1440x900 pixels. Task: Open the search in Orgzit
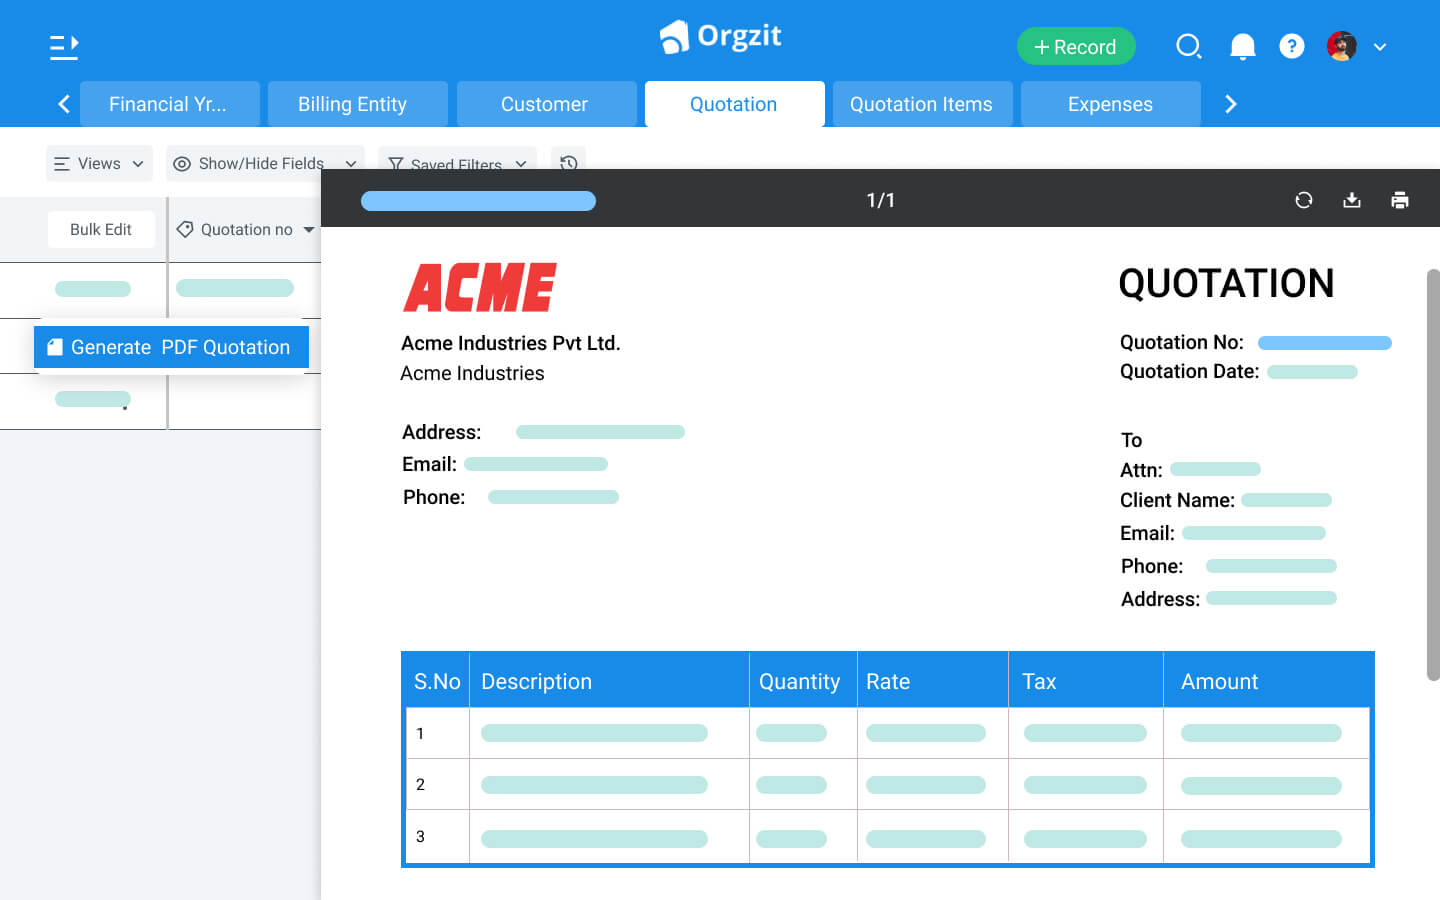pyautogui.click(x=1189, y=46)
